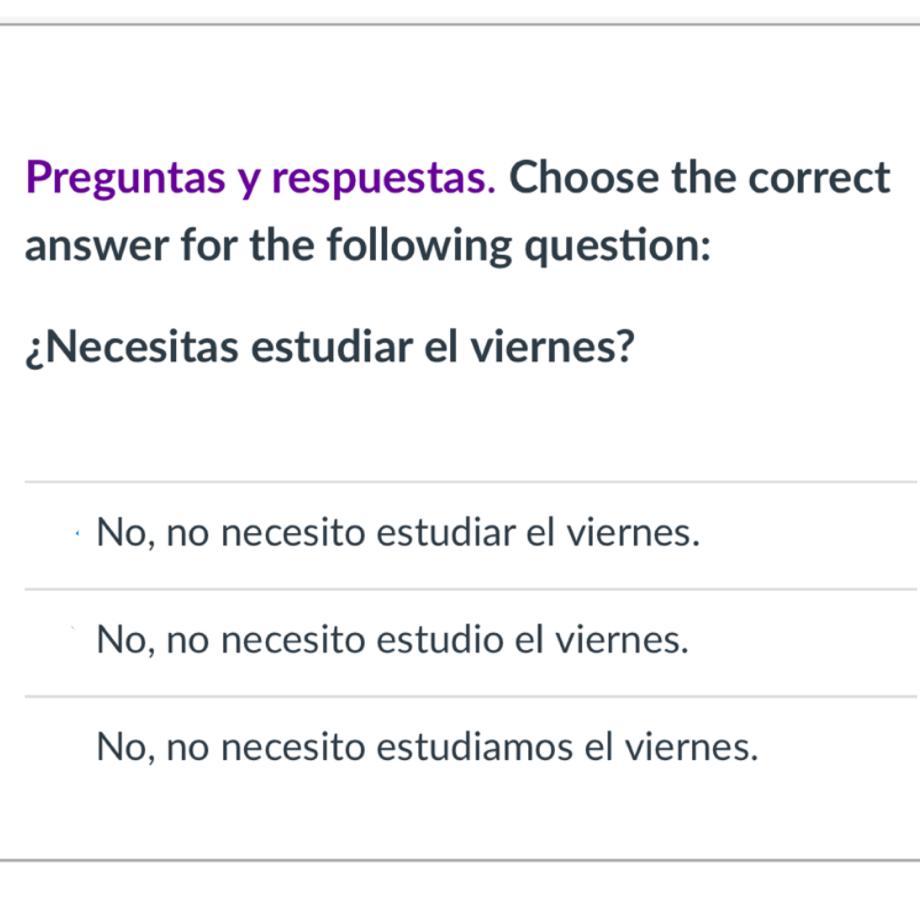Mark the infinitive-verb answer as your response

click(397, 534)
